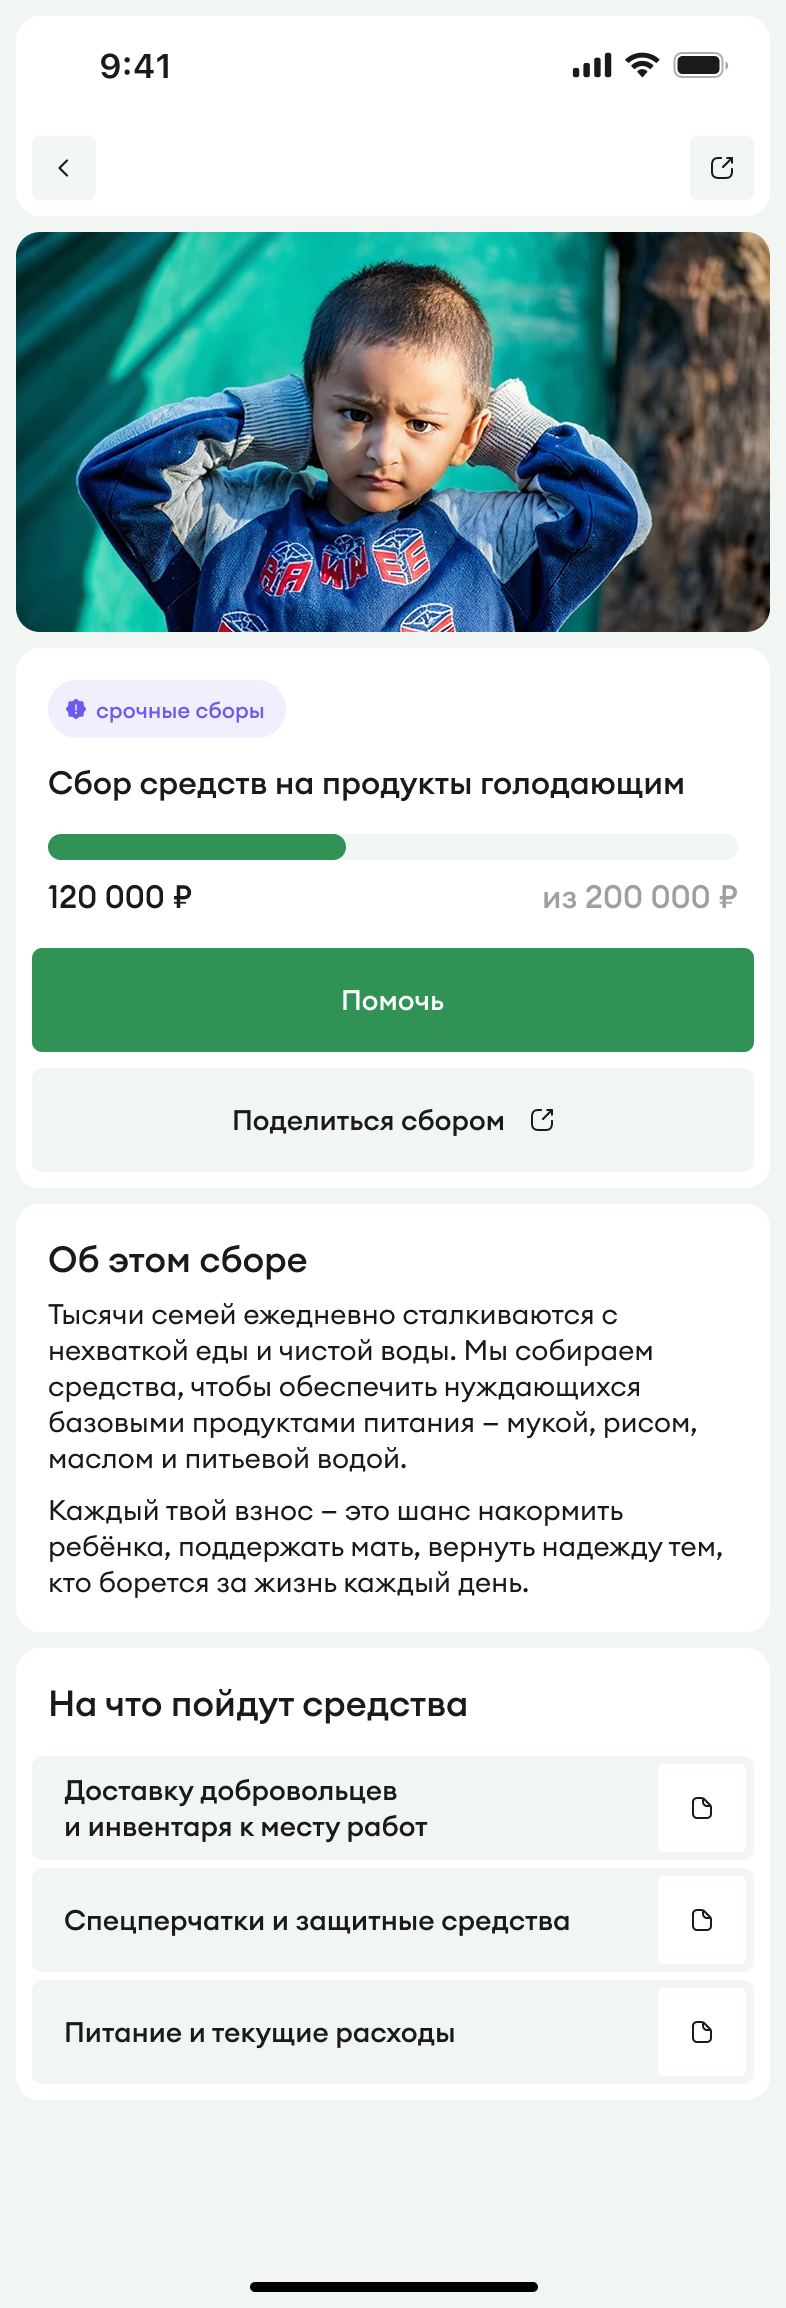
Task: Tap the cellular signal bars icon
Action: click(x=592, y=66)
